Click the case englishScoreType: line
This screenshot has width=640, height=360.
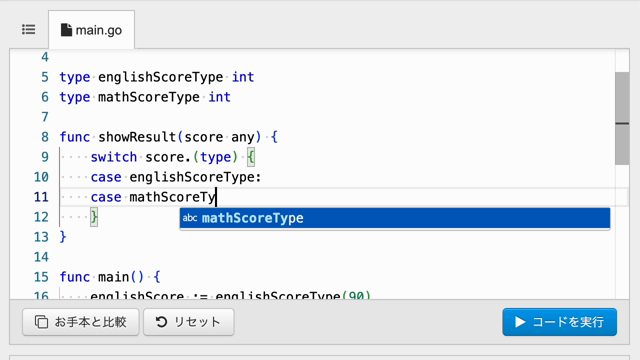pos(176,177)
